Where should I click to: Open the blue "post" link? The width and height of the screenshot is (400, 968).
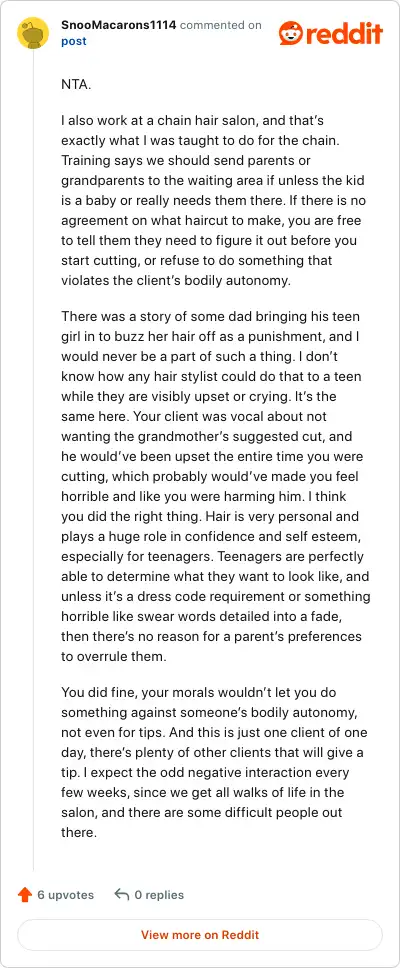click(73, 41)
